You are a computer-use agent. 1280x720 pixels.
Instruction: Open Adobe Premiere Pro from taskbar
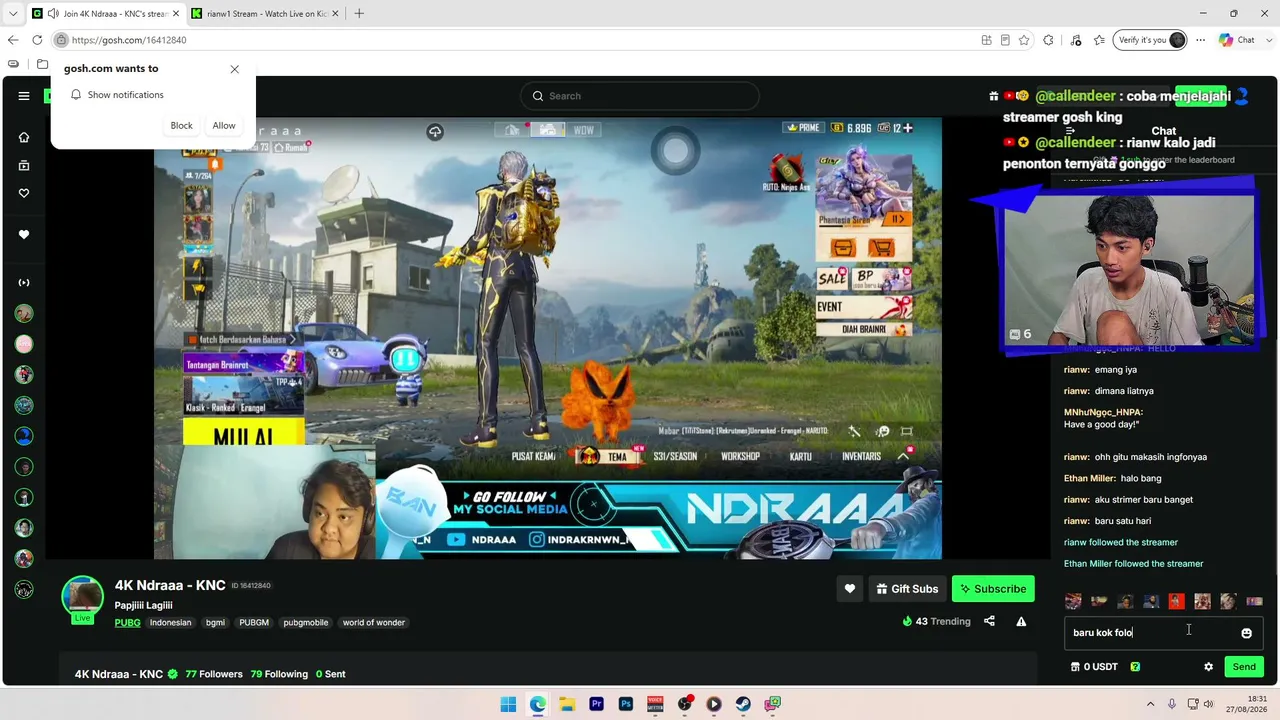pos(597,704)
